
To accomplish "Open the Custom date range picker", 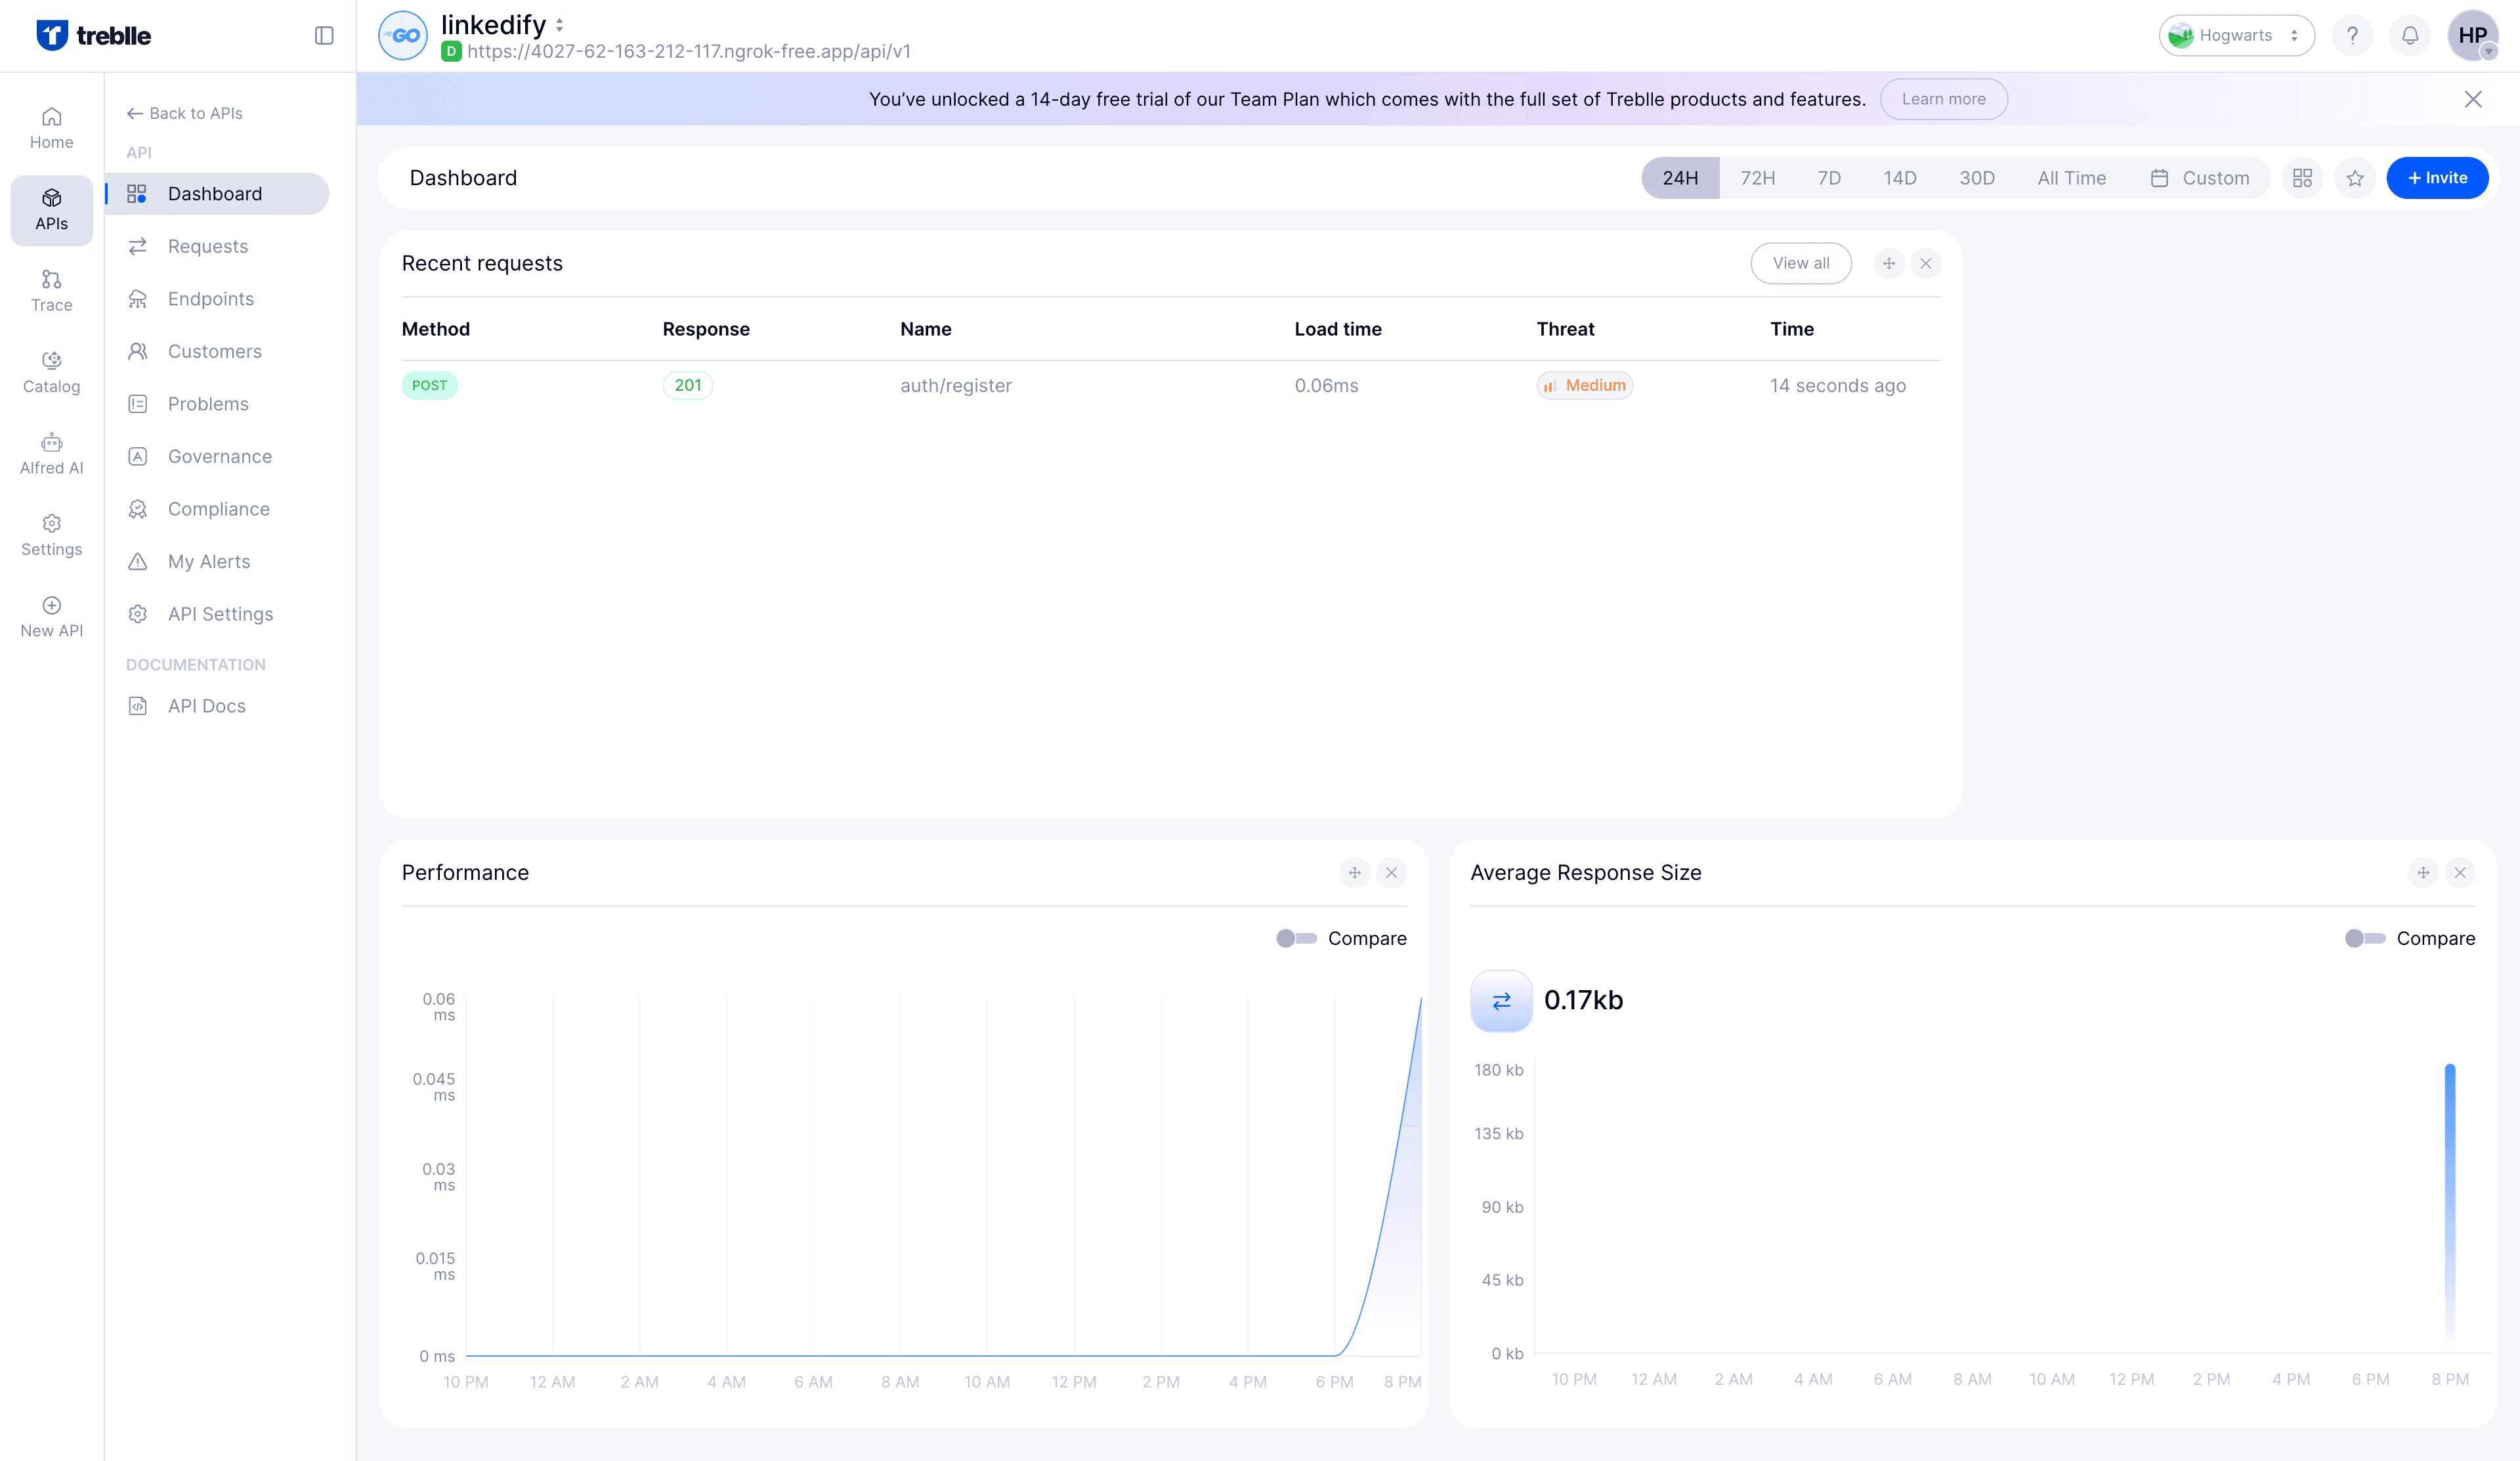I will click(x=2200, y=178).
